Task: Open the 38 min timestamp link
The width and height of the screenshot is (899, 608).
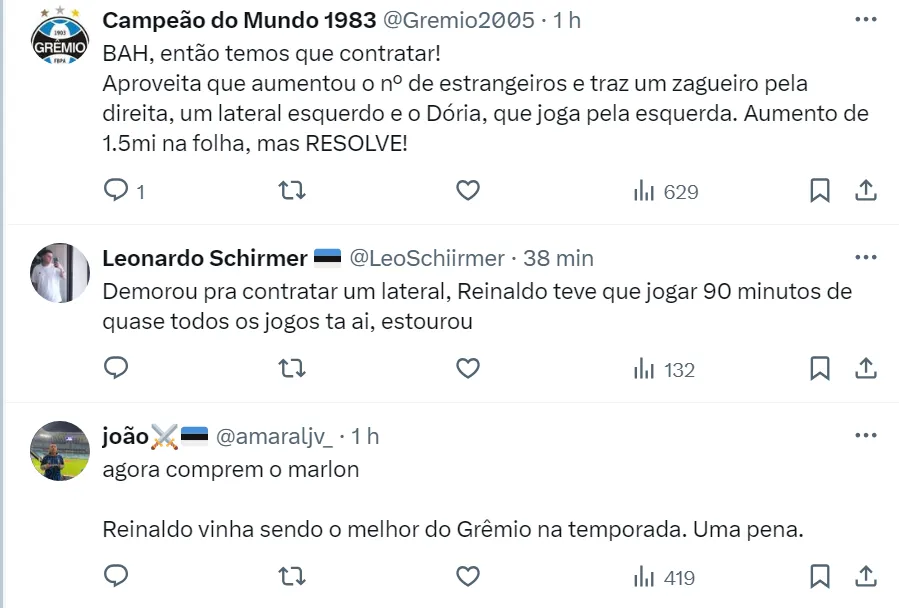Action: pyautogui.click(x=558, y=258)
